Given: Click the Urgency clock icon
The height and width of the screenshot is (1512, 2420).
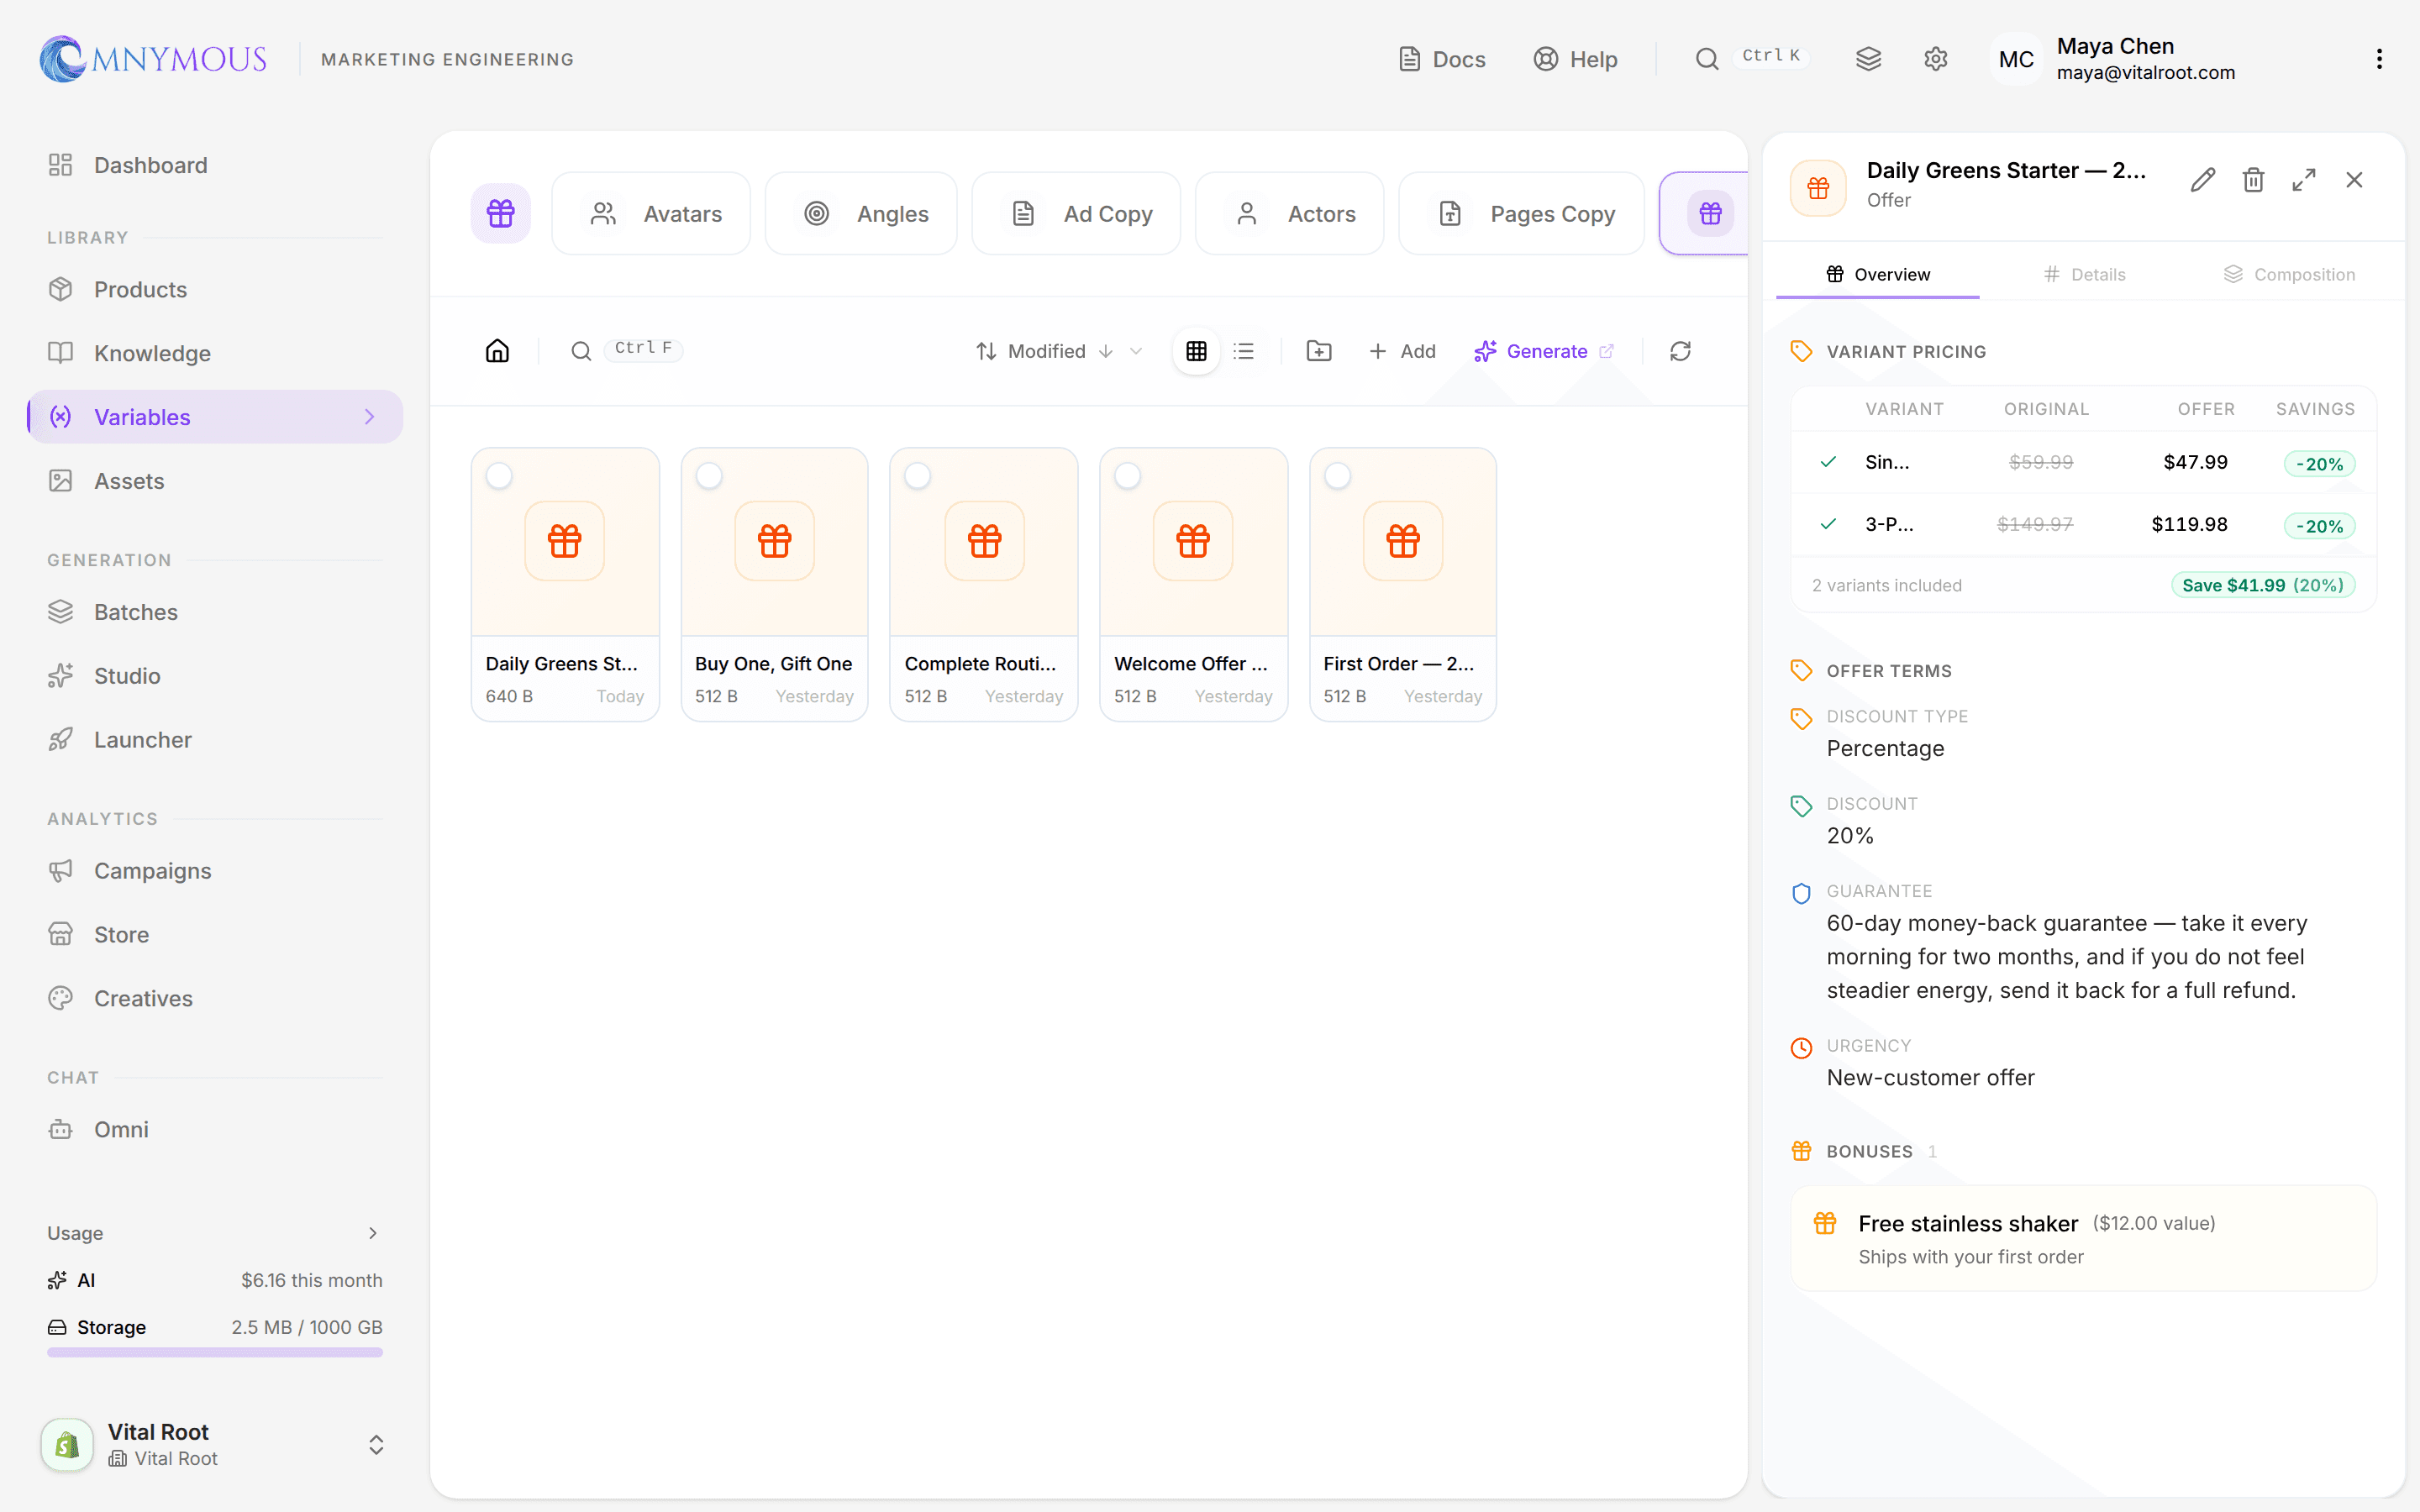Looking at the screenshot, I should [1801, 1047].
